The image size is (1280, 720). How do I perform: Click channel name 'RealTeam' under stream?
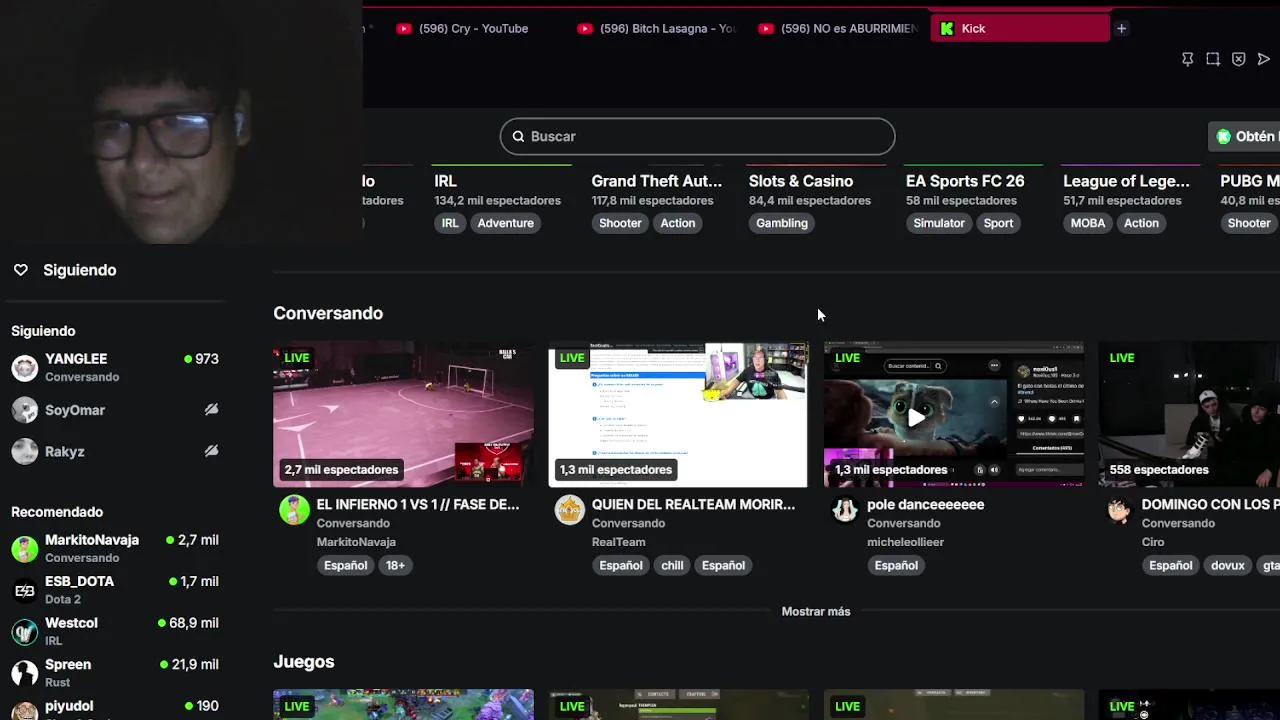tap(618, 542)
